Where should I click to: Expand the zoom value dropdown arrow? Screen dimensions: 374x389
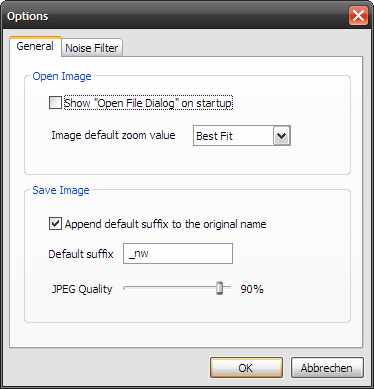(282, 135)
